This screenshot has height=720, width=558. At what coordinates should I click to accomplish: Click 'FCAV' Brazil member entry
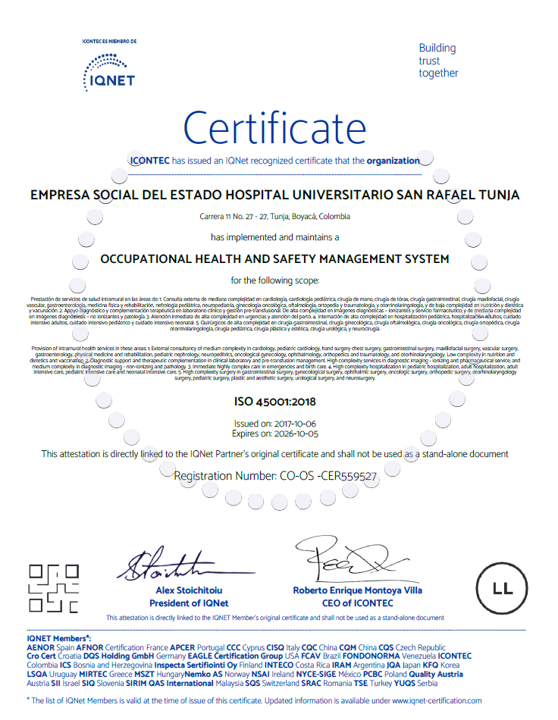coord(321,656)
